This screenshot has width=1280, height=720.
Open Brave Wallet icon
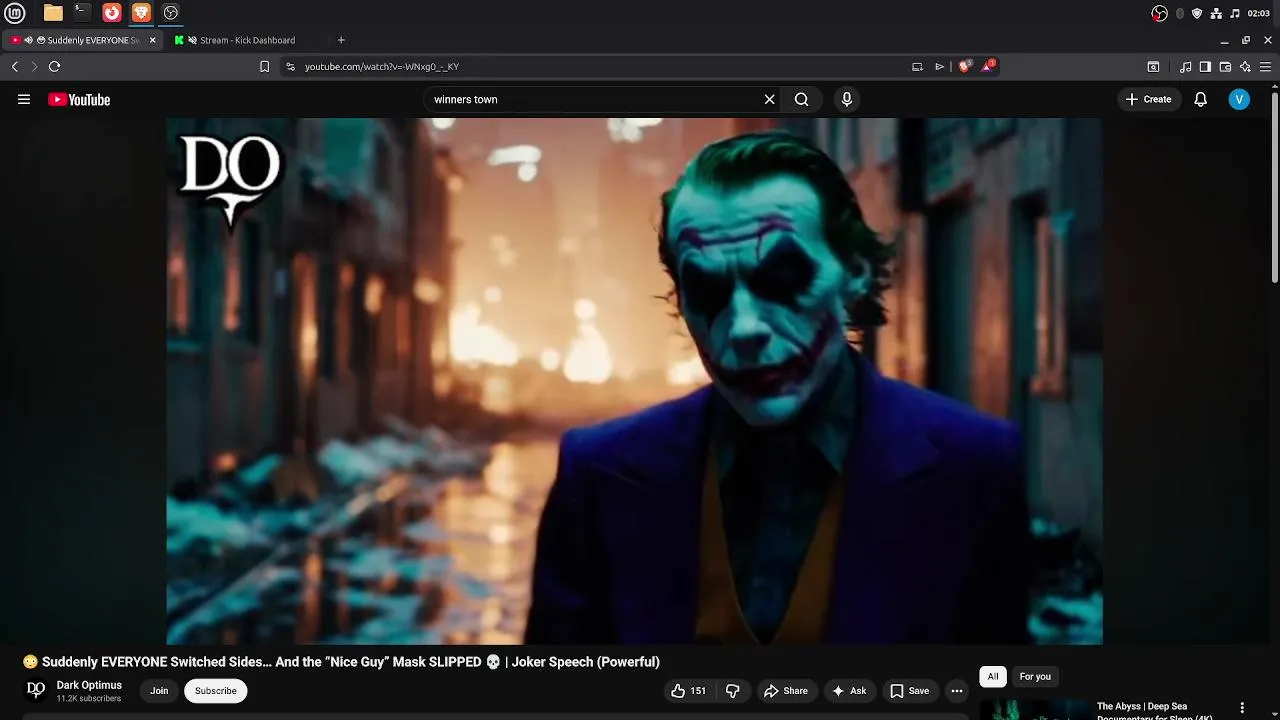[1225, 67]
